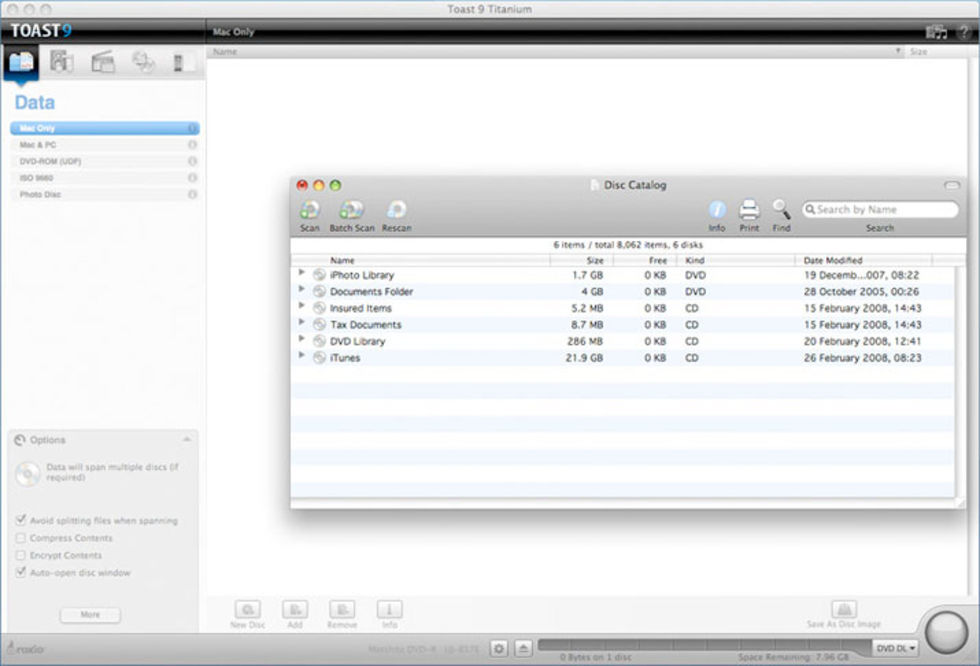This screenshot has height=666, width=980.
Task: Click the Print icon
Action: (749, 211)
